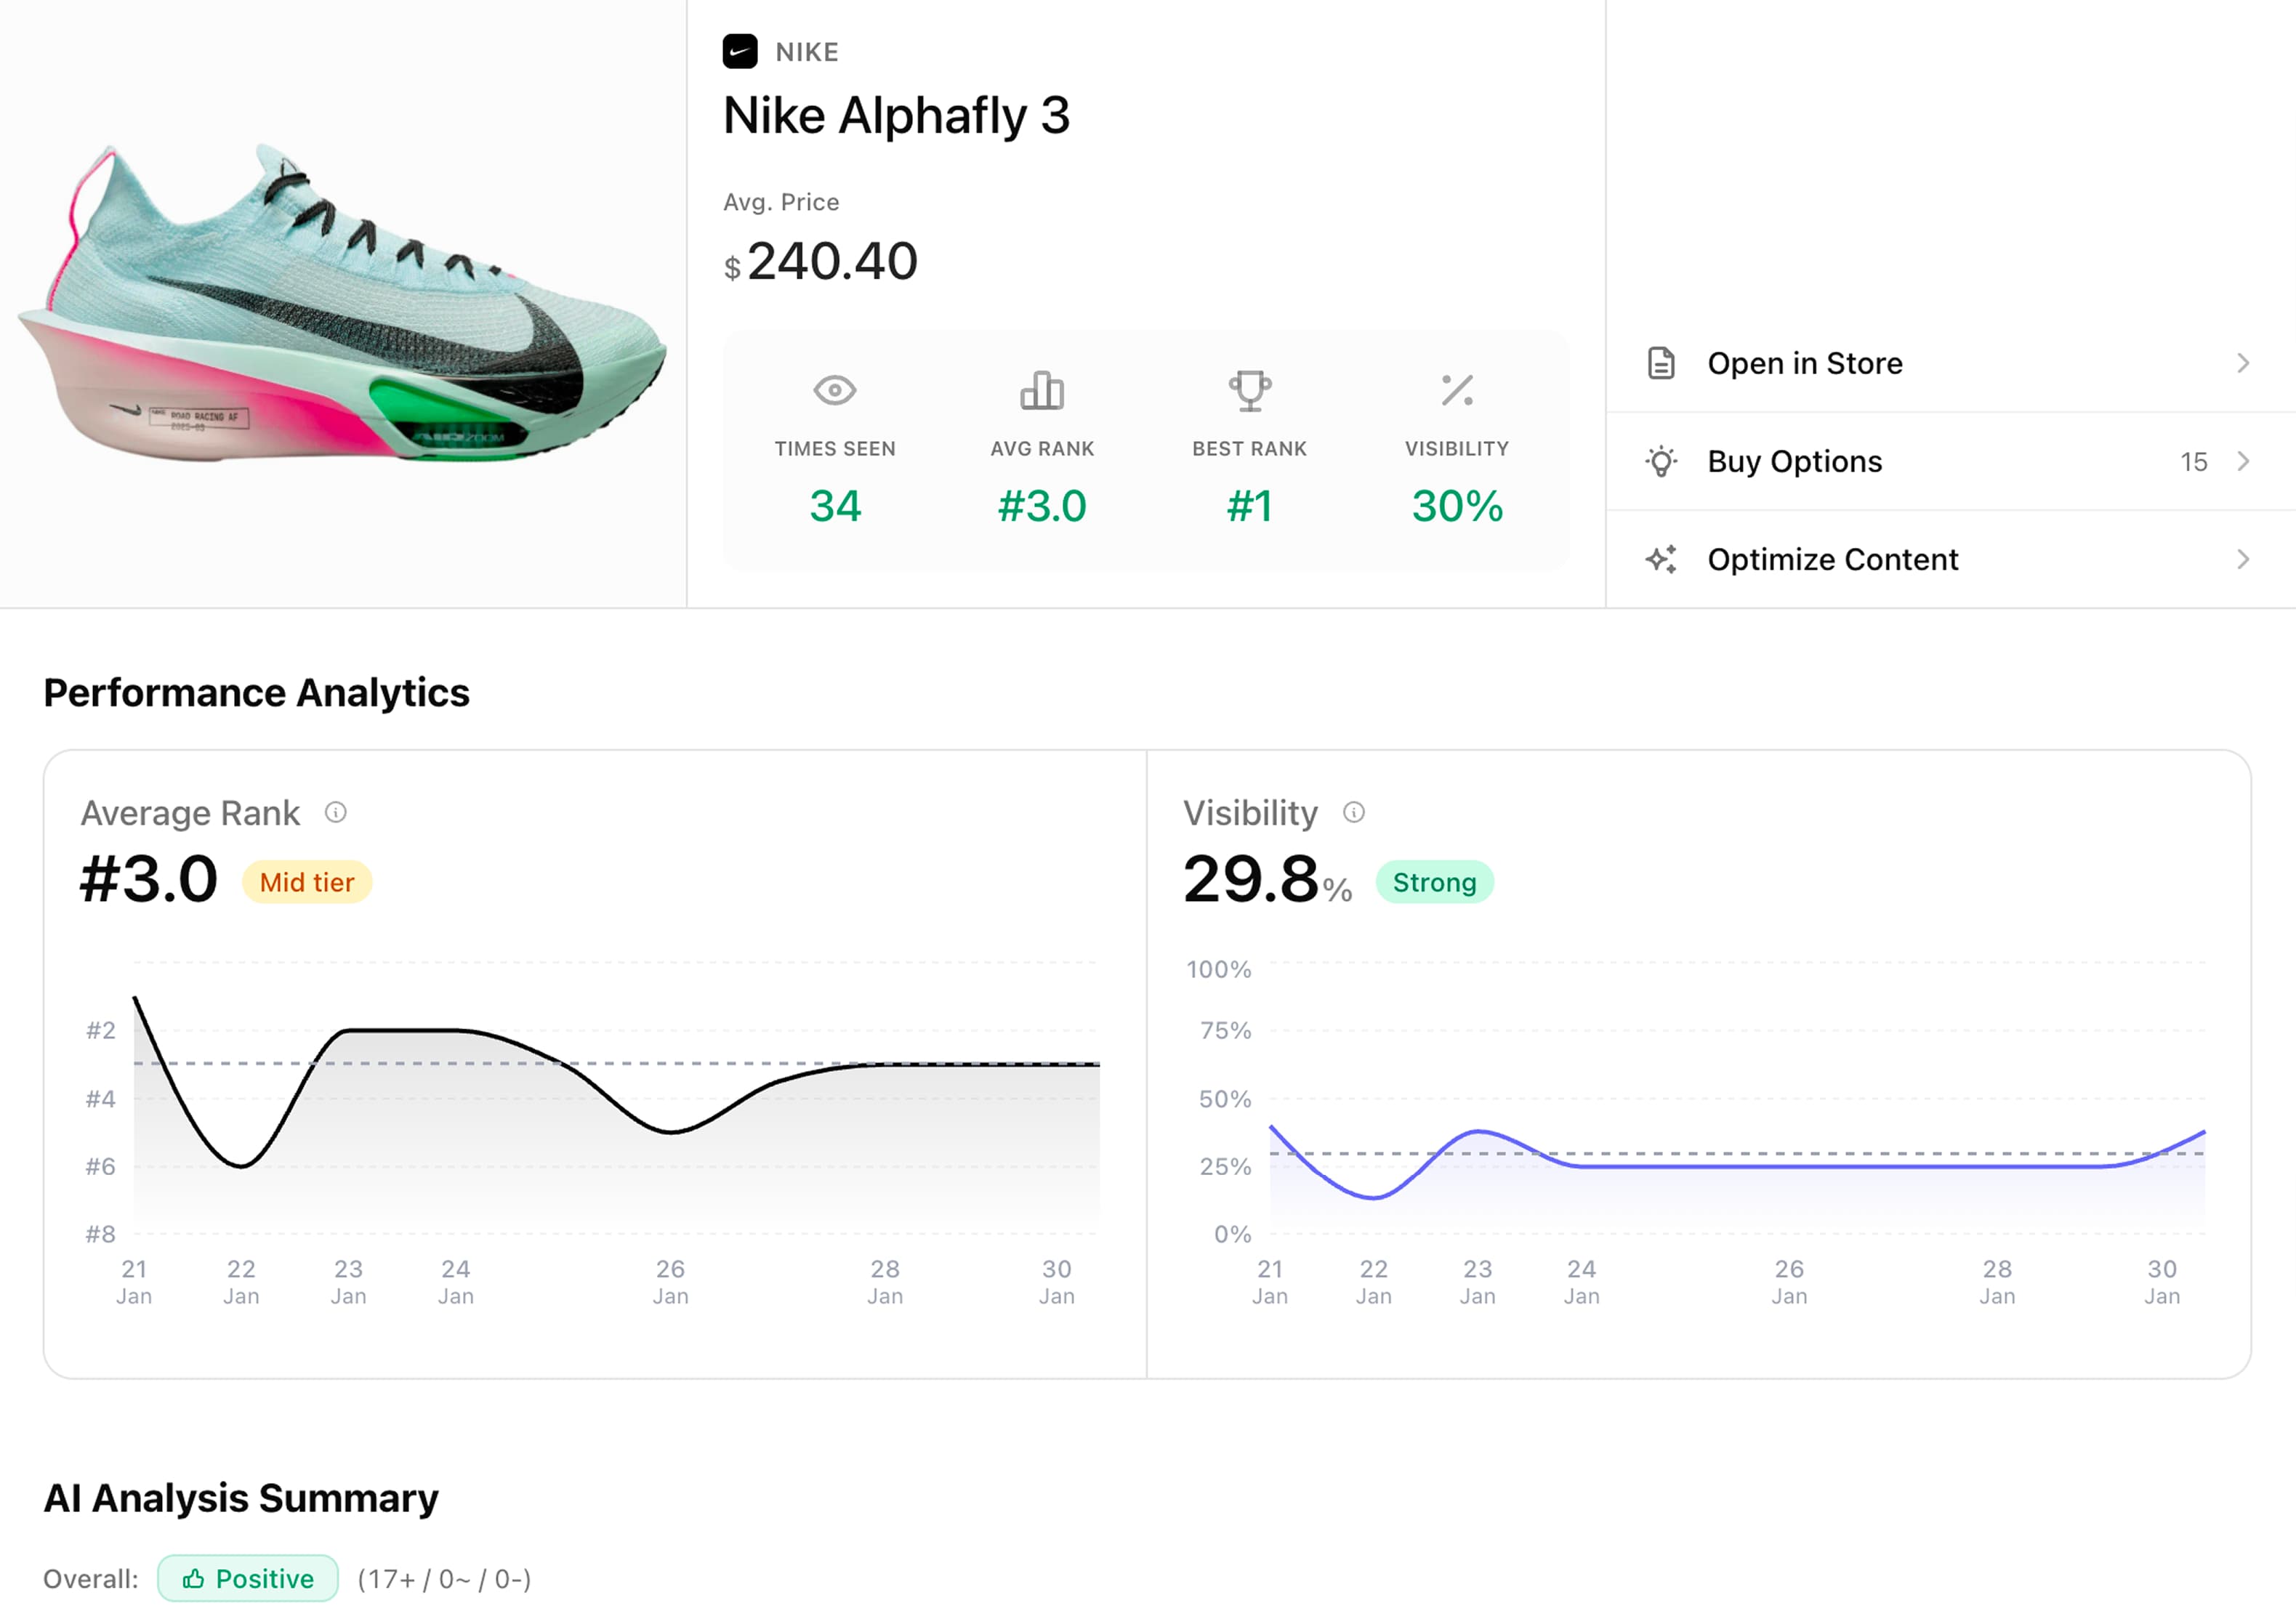Image resolution: width=2296 pixels, height=1624 pixels.
Task: Click the Visibility percent icon
Action: [1457, 391]
